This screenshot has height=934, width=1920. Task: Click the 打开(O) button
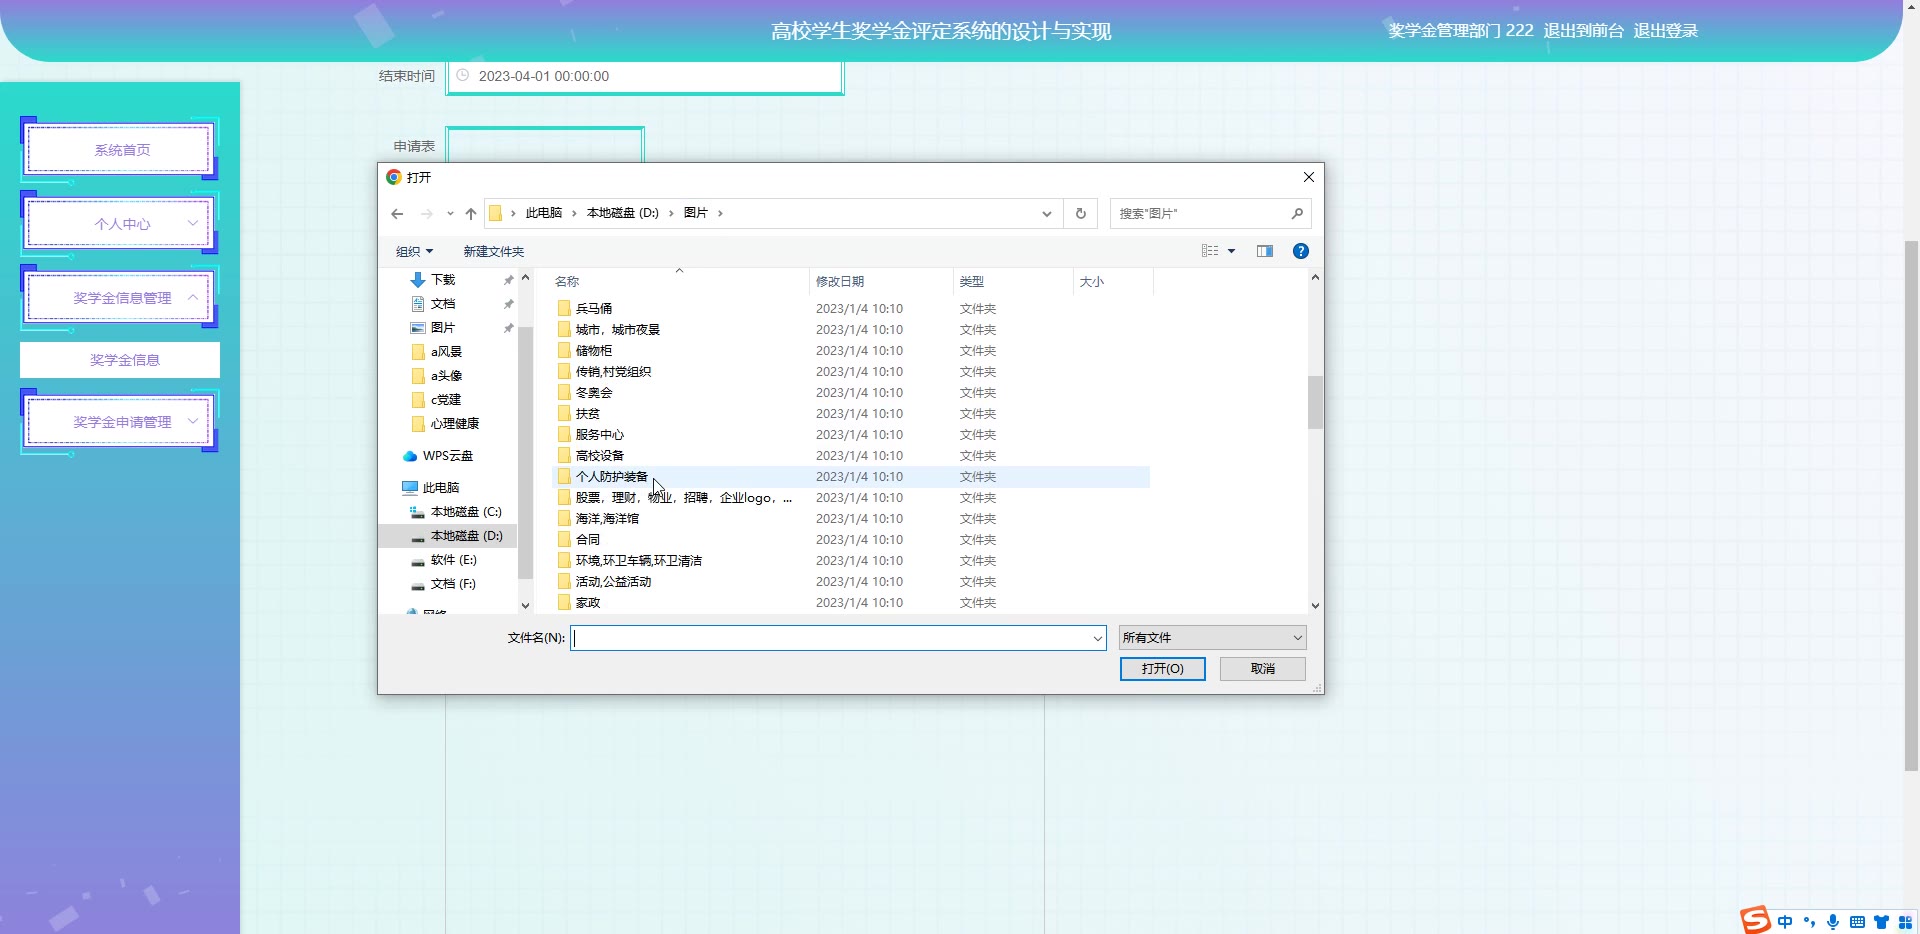(1162, 669)
